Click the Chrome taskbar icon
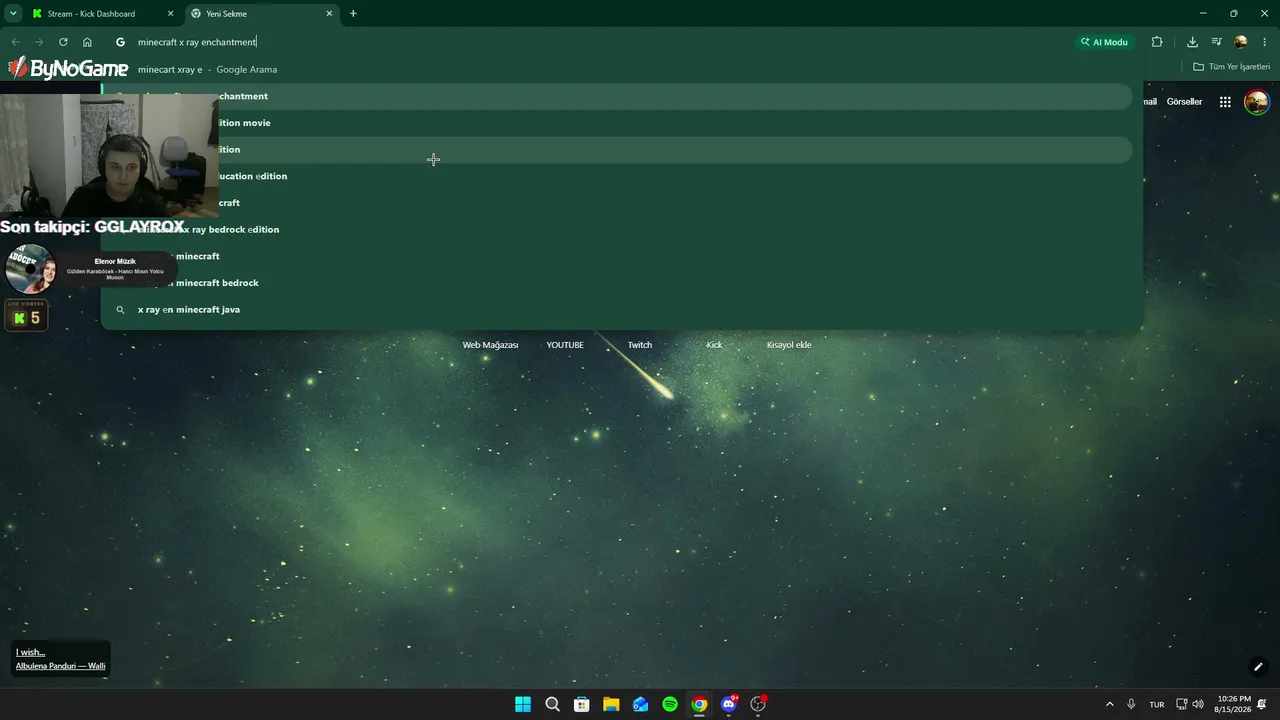Image resolution: width=1280 pixels, height=720 pixels. click(x=699, y=704)
